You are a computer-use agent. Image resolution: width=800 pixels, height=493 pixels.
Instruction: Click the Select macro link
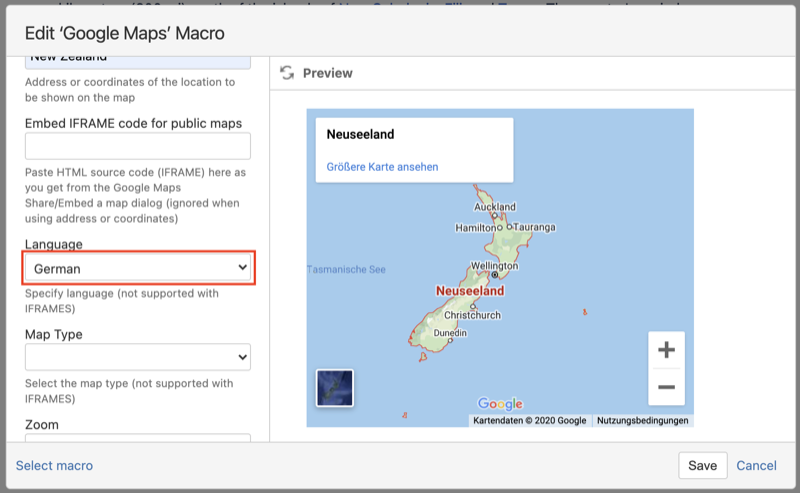(54, 465)
